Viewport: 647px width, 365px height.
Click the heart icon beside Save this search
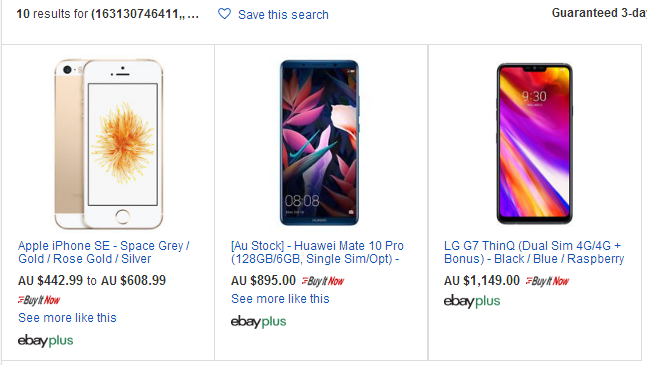pyautogui.click(x=224, y=14)
